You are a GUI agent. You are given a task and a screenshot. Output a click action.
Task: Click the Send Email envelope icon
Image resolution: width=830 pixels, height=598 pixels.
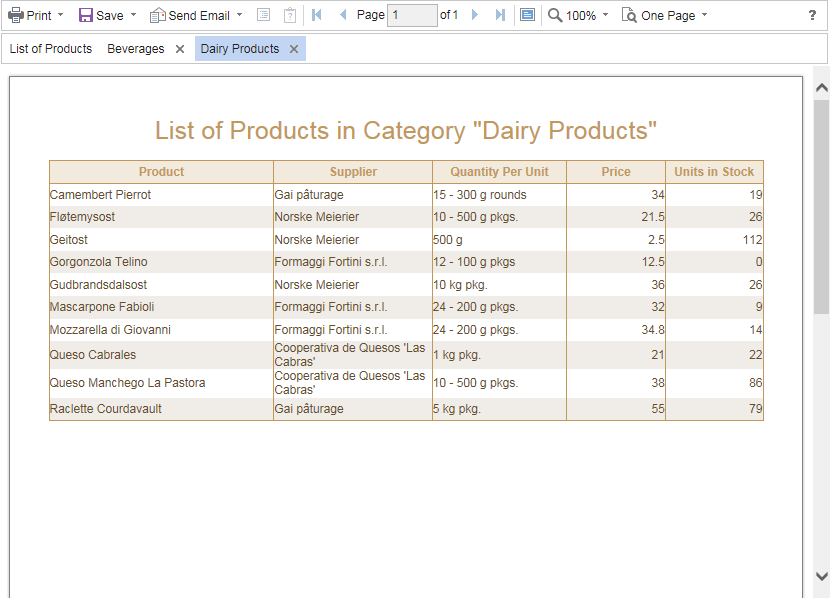point(158,15)
